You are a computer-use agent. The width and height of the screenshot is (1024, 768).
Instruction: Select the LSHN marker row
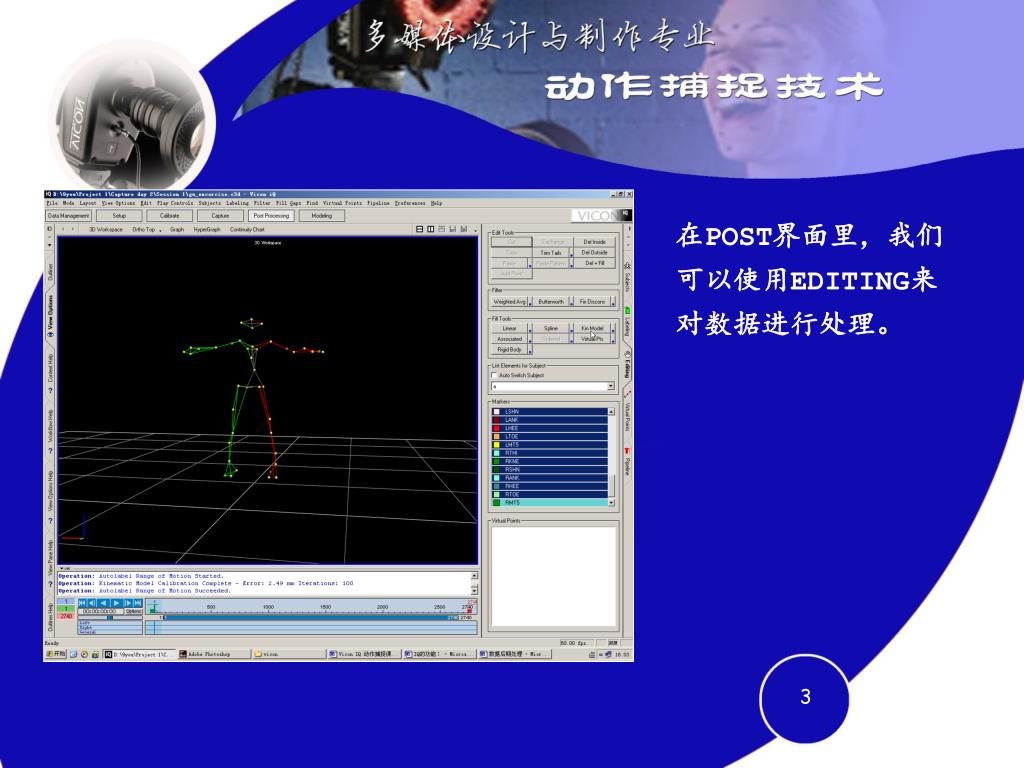550,411
